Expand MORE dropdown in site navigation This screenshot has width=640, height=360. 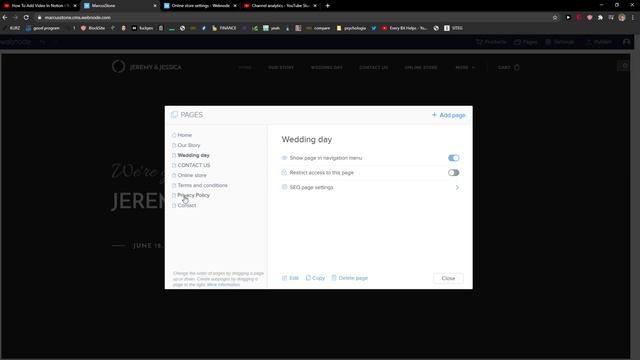pyautogui.click(x=465, y=67)
